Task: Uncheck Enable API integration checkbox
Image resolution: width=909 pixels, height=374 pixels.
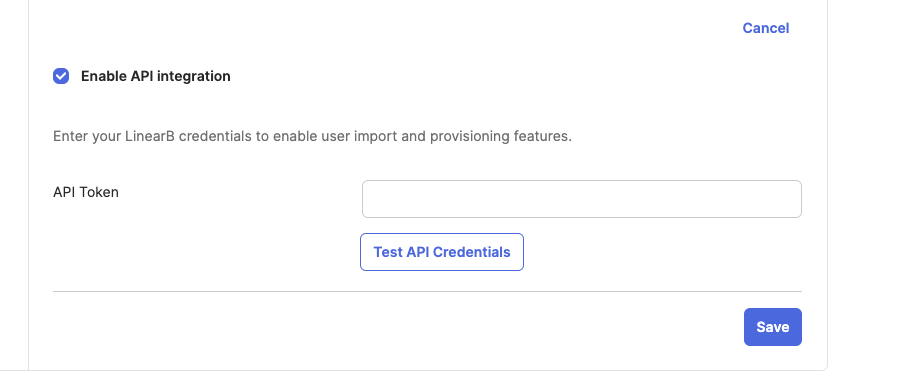Action: (x=61, y=76)
